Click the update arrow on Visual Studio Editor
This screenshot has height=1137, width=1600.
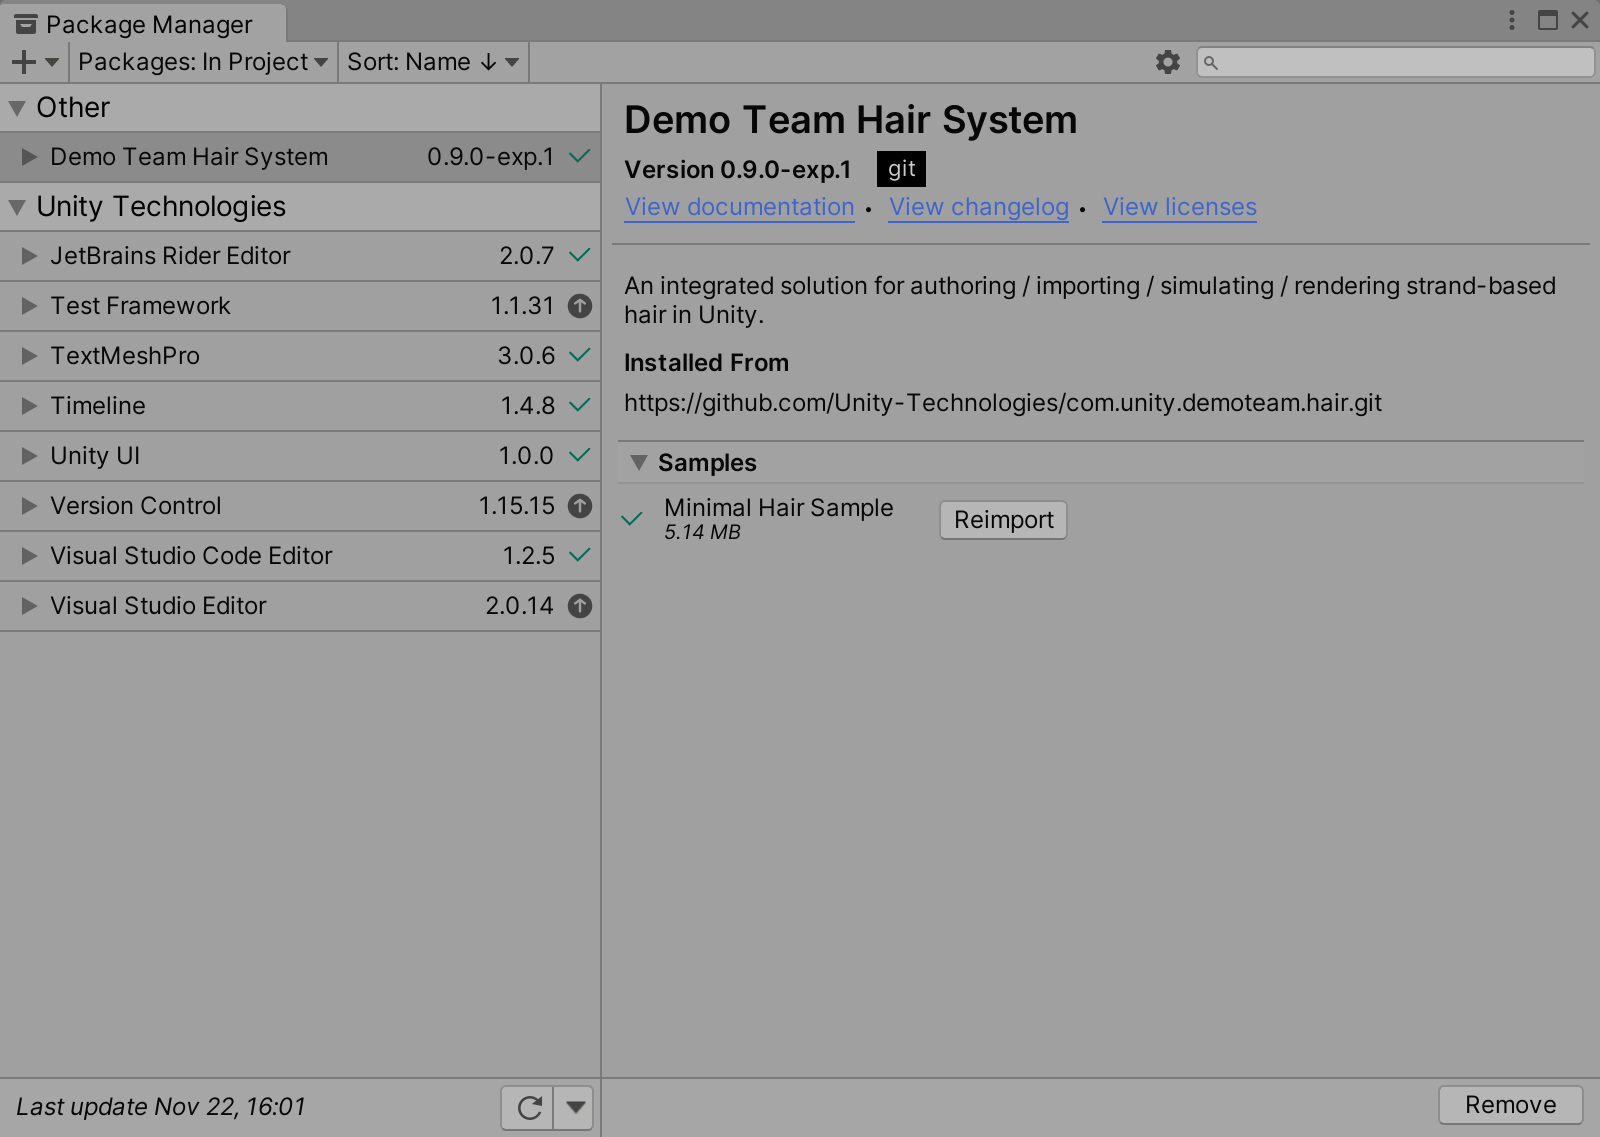pyautogui.click(x=579, y=606)
